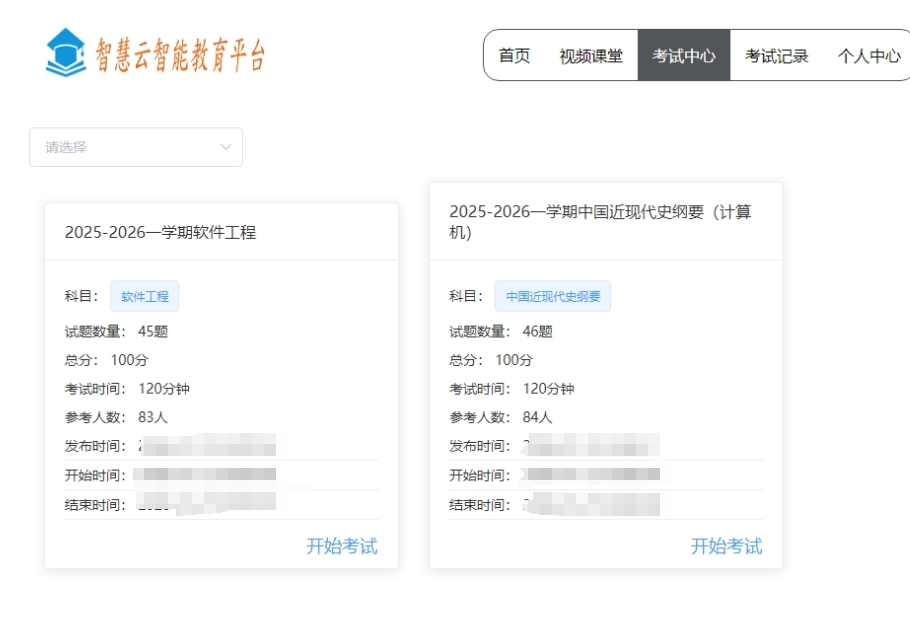Click 84人 participant count
910x617 pixels.
pos(537,417)
